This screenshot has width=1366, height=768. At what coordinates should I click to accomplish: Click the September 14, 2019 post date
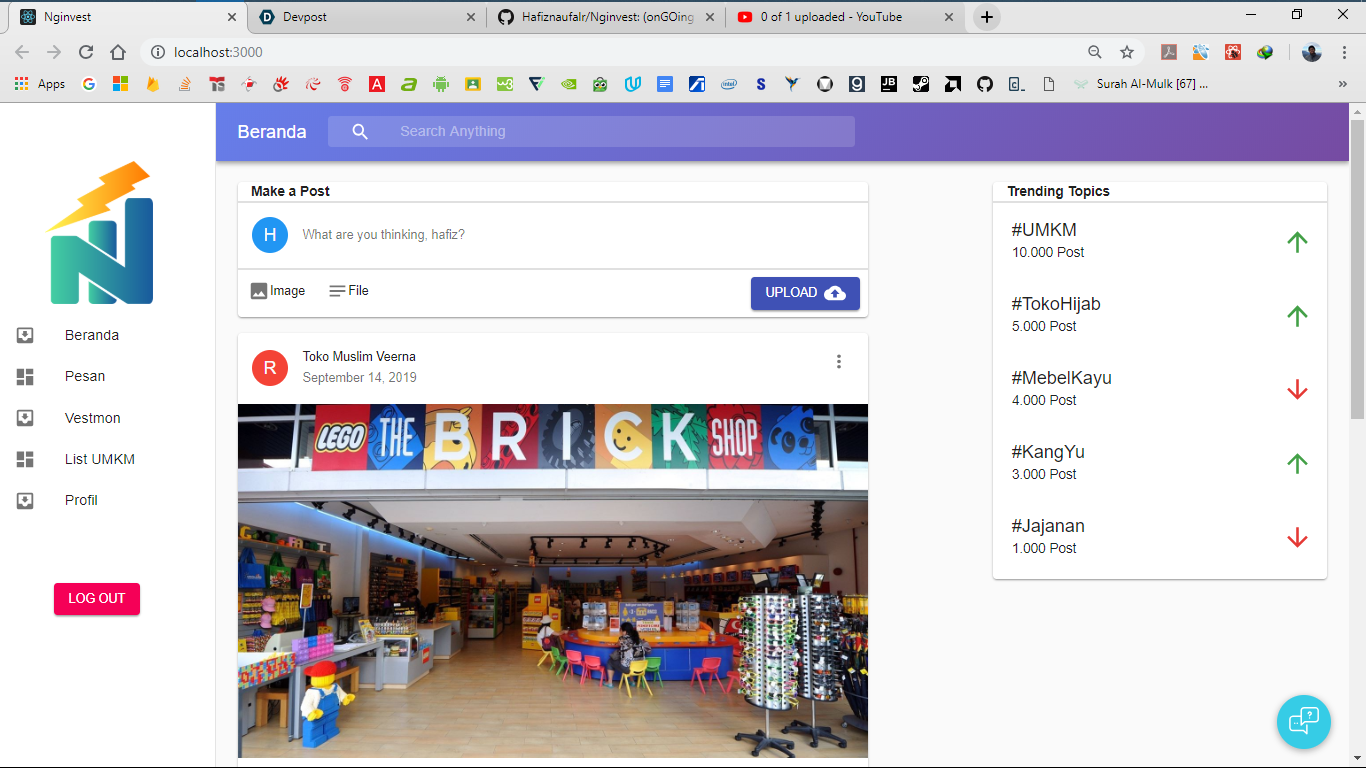pos(359,377)
